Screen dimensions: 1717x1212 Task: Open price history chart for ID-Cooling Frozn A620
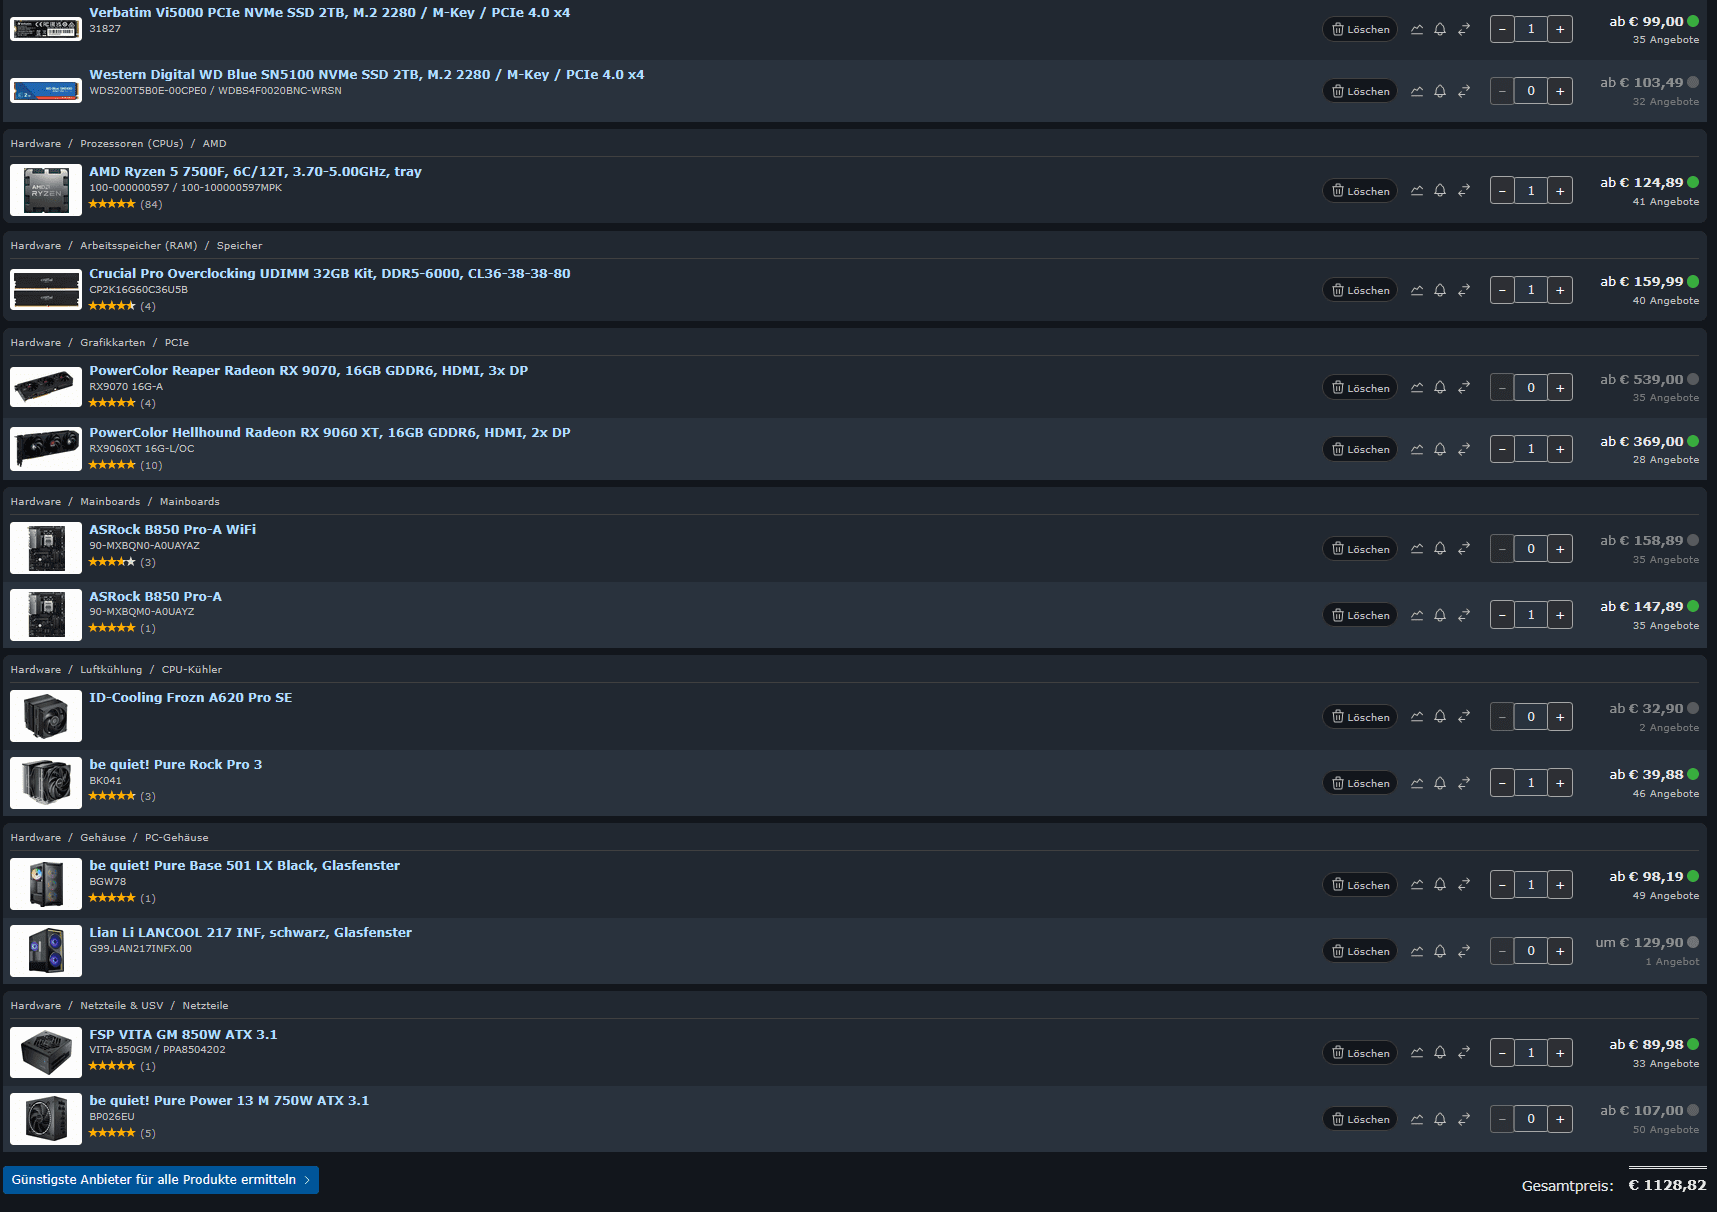tap(1417, 716)
